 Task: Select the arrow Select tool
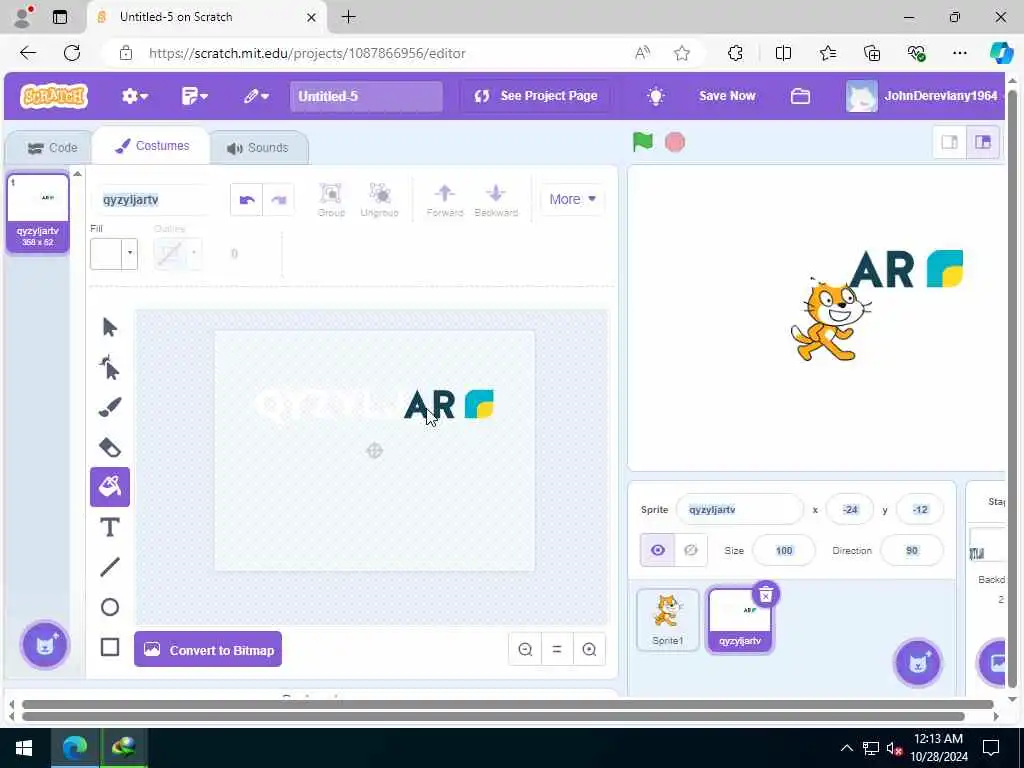(110, 327)
